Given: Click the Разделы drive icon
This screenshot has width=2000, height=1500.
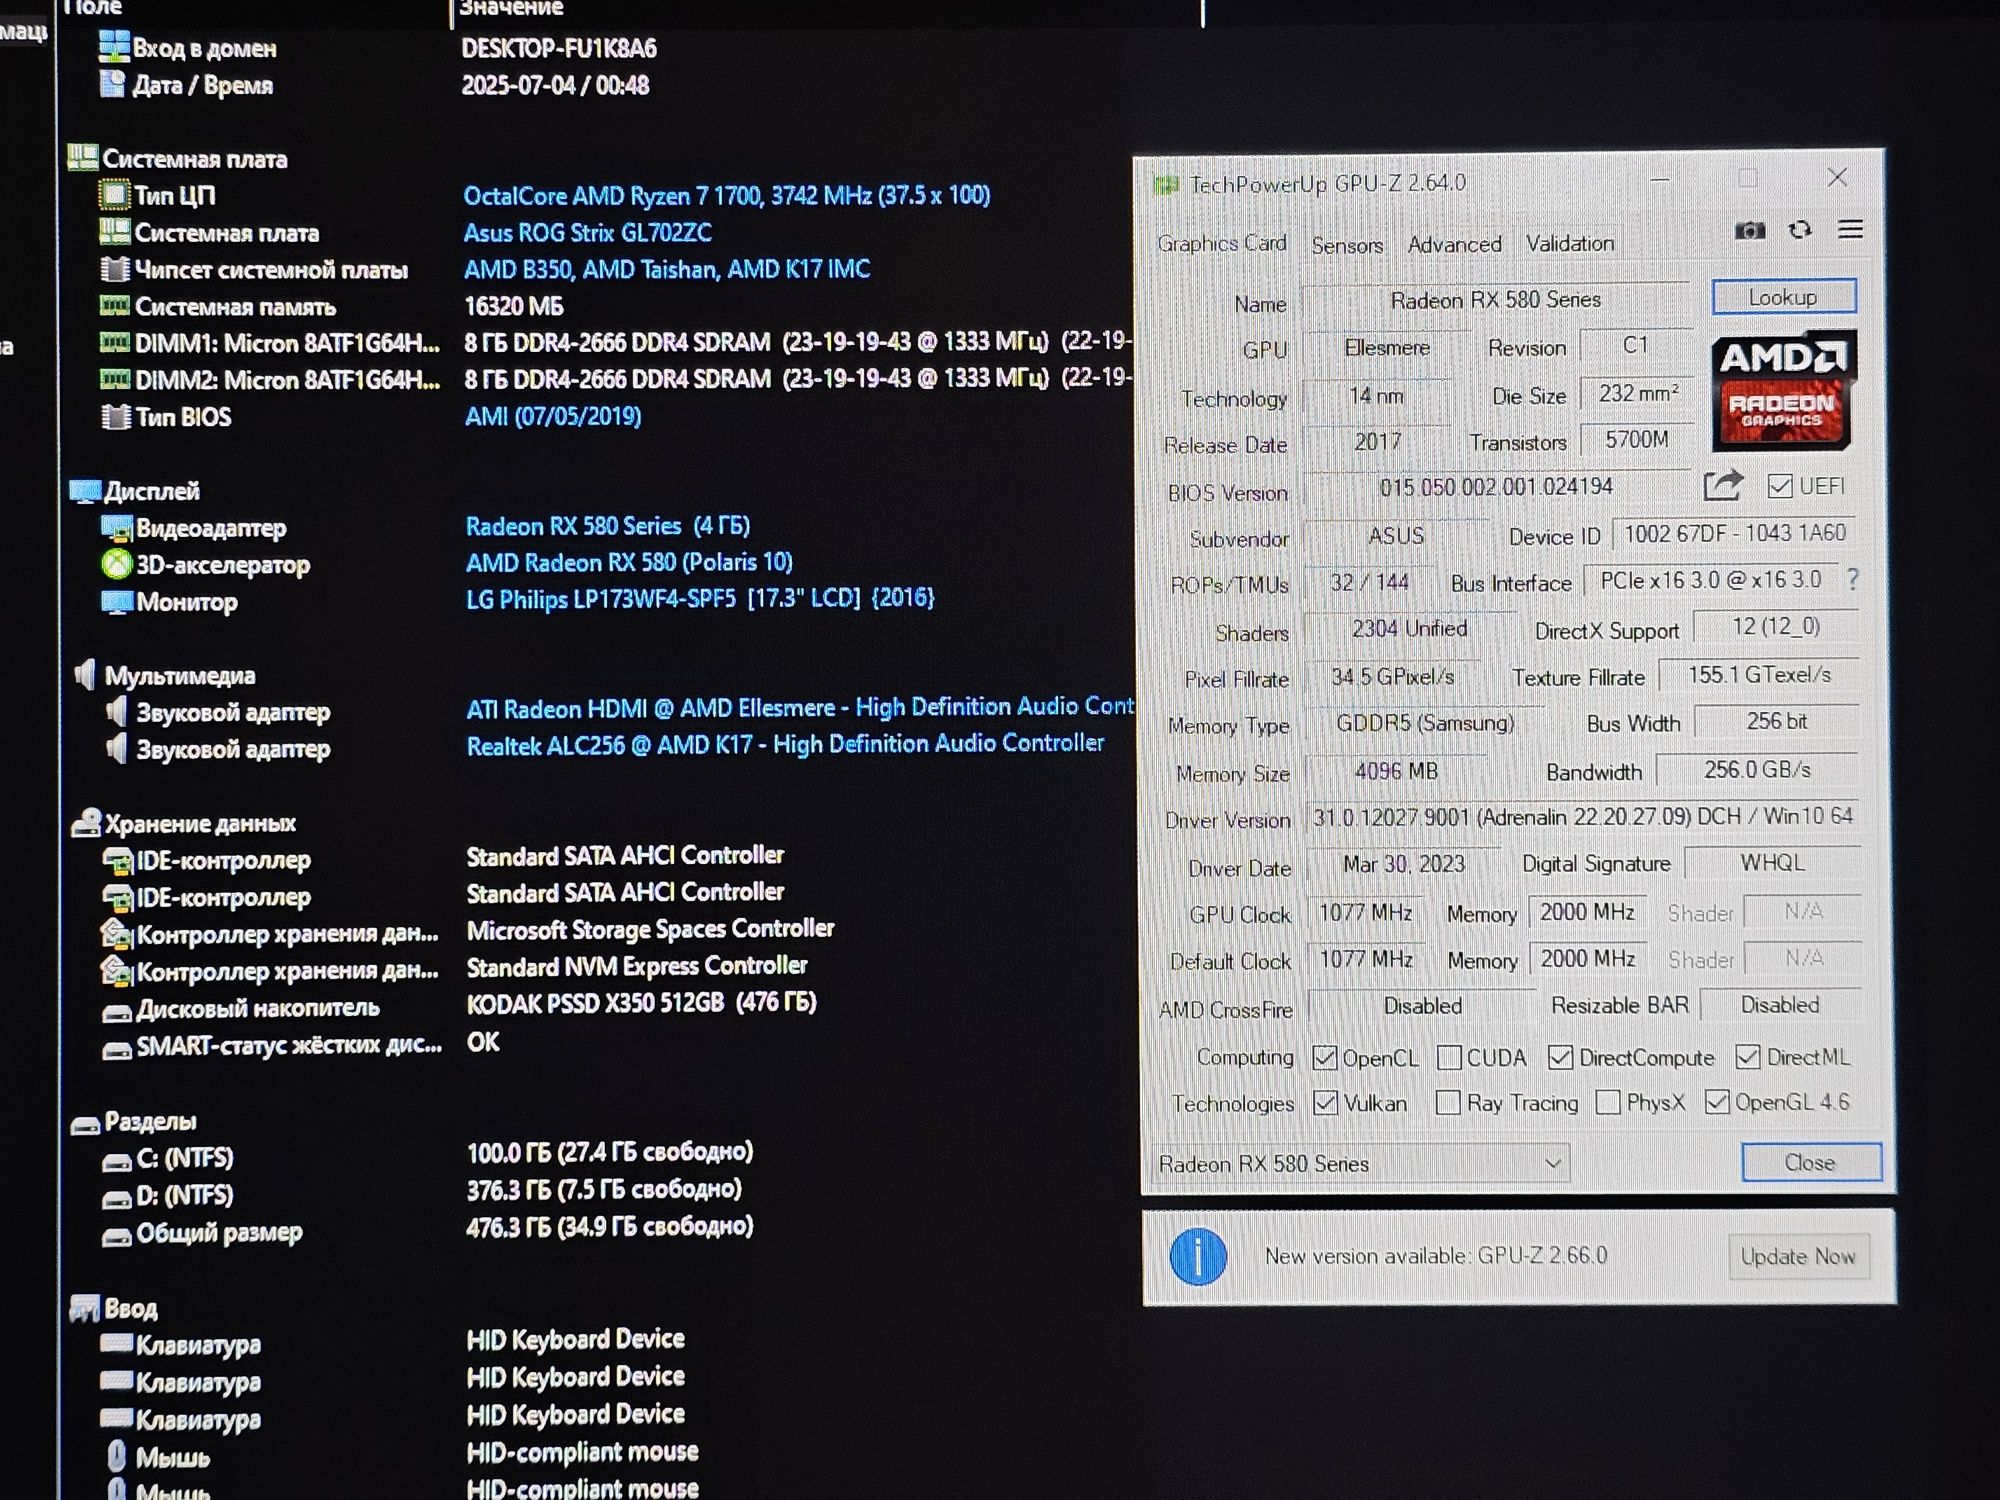Looking at the screenshot, I should [x=85, y=1124].
